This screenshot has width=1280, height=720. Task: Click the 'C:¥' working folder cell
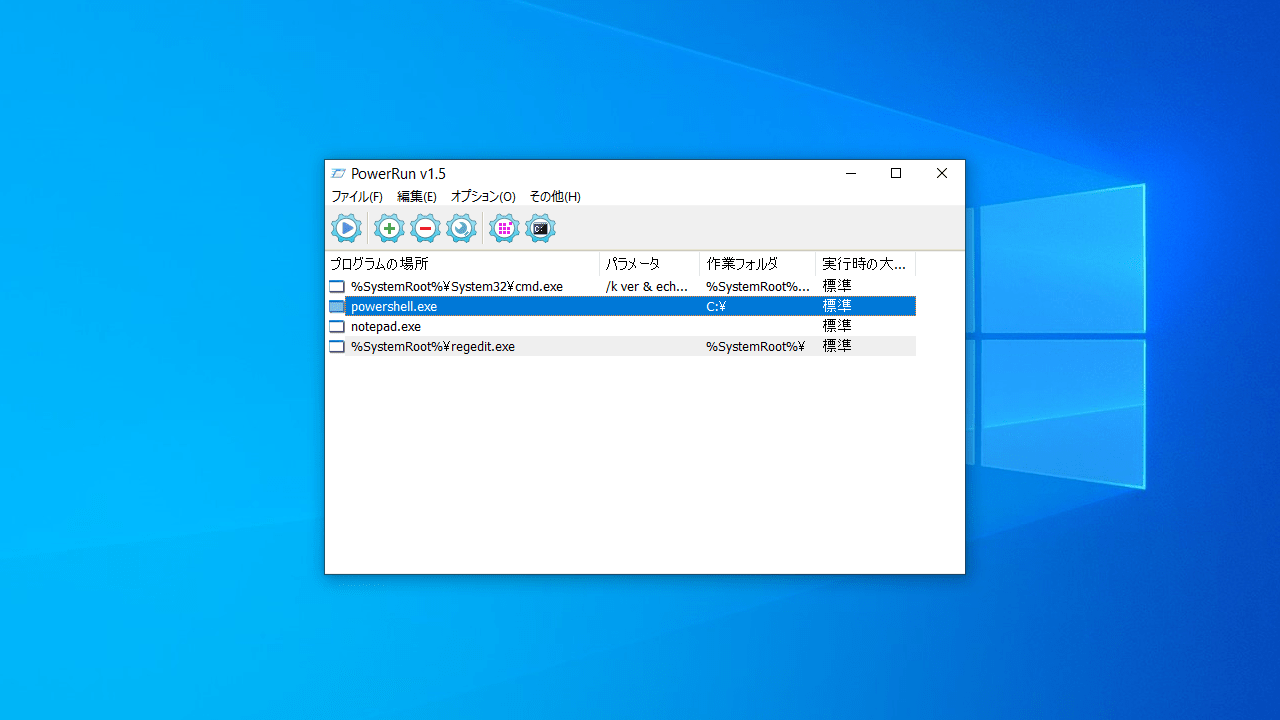tap(716, 307)
